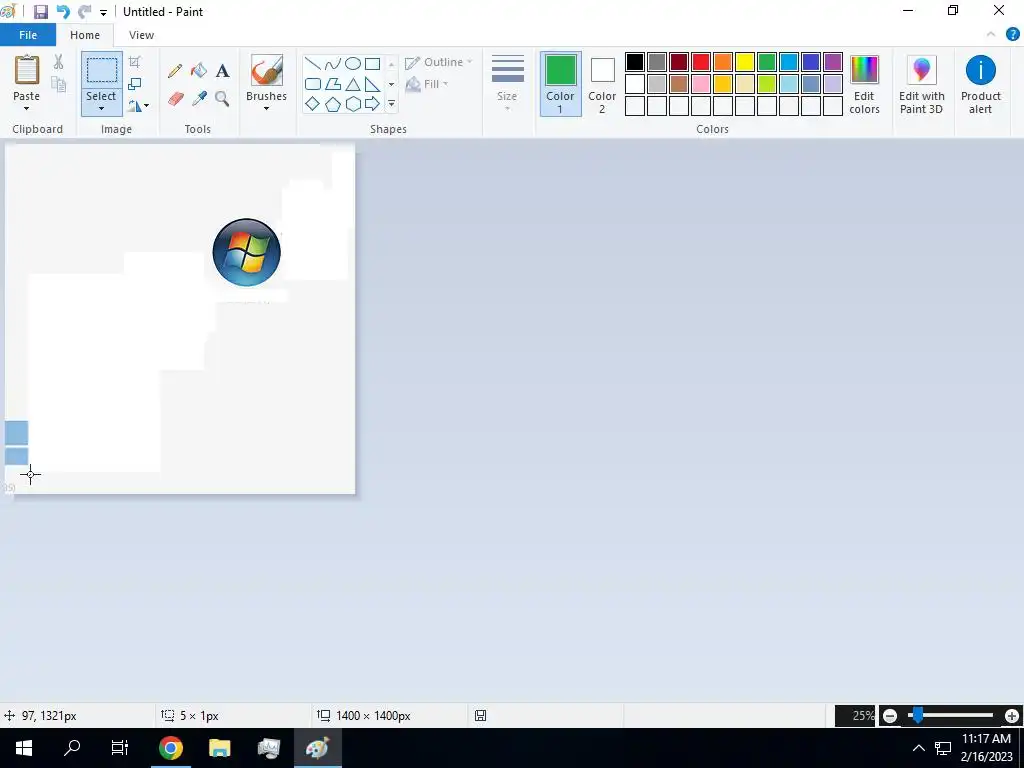This screenshot has height=768, width=1024.
Task: Pick the purple color swatch
Action: point(833,62)
